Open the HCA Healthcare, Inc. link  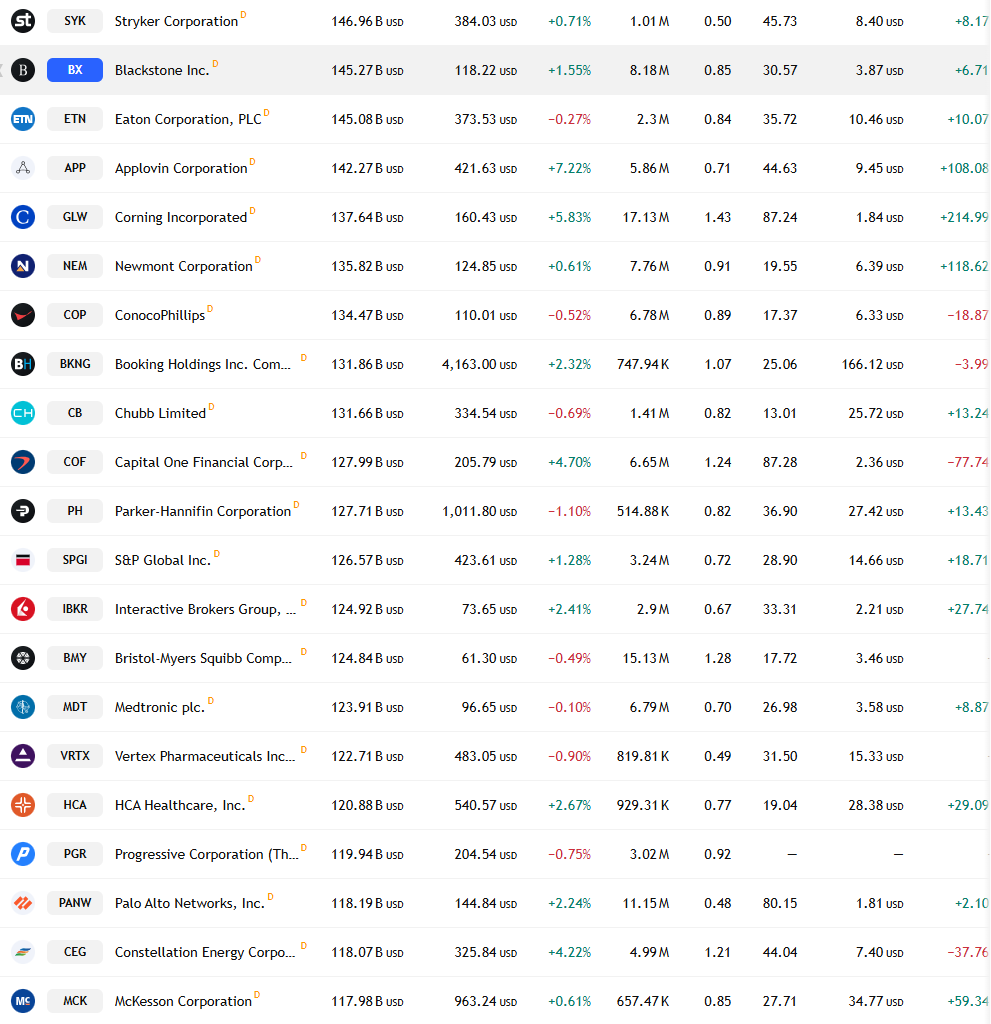click(180, 805)
